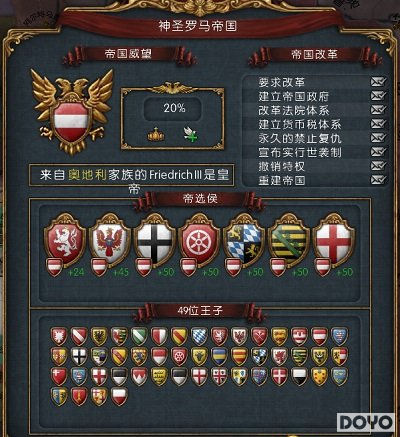The width and height of the screenshot is (400, 437).
Task: Click the first prince shield in the 49位王子 list
Action: pyautogui.click(x=59, y=336)
